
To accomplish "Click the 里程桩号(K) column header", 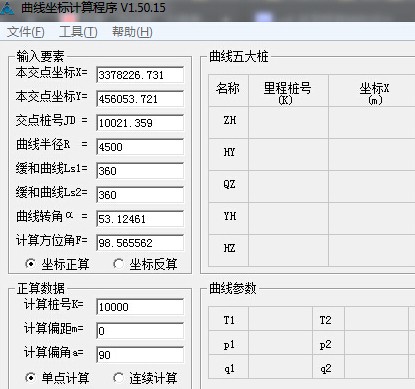I will 288,90.
